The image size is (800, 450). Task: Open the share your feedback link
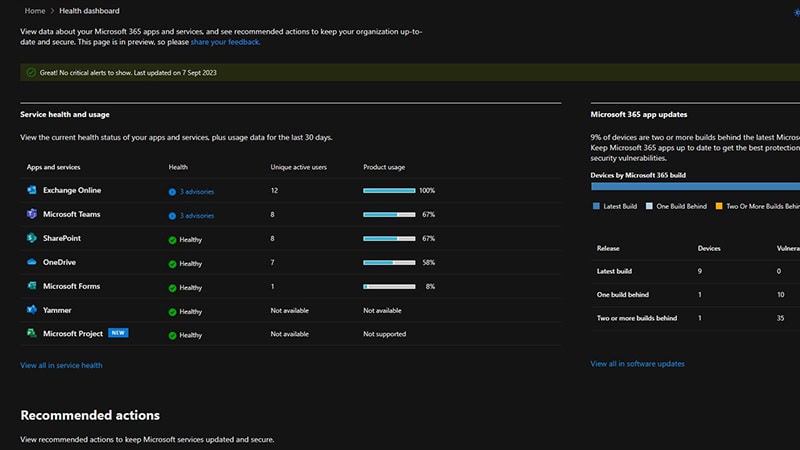tap(225, 42)
